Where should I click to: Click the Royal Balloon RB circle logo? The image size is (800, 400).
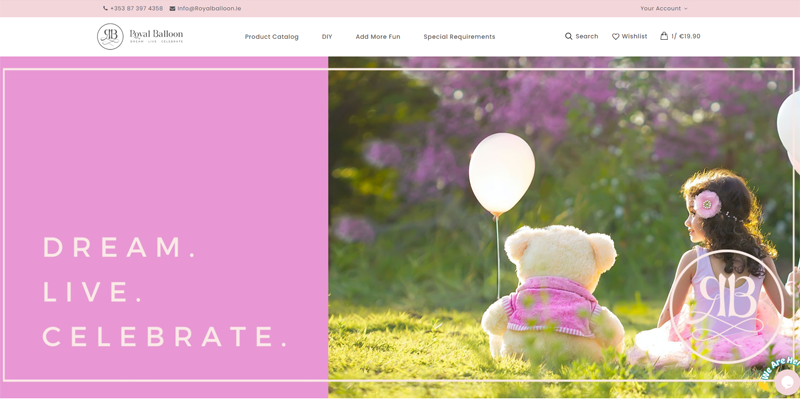pos(110,37)
